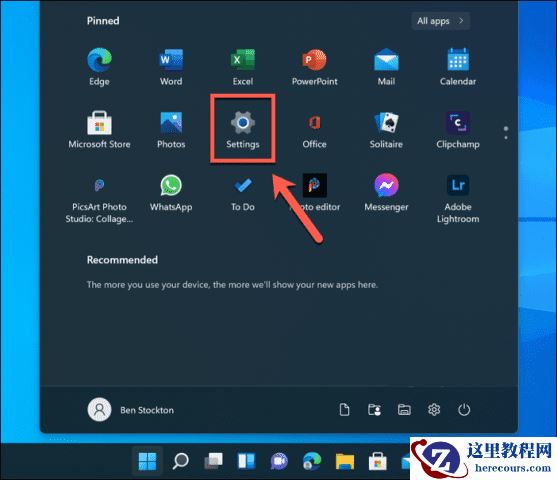
Task: Open the Mail app icon
Action: coord(386,67)
